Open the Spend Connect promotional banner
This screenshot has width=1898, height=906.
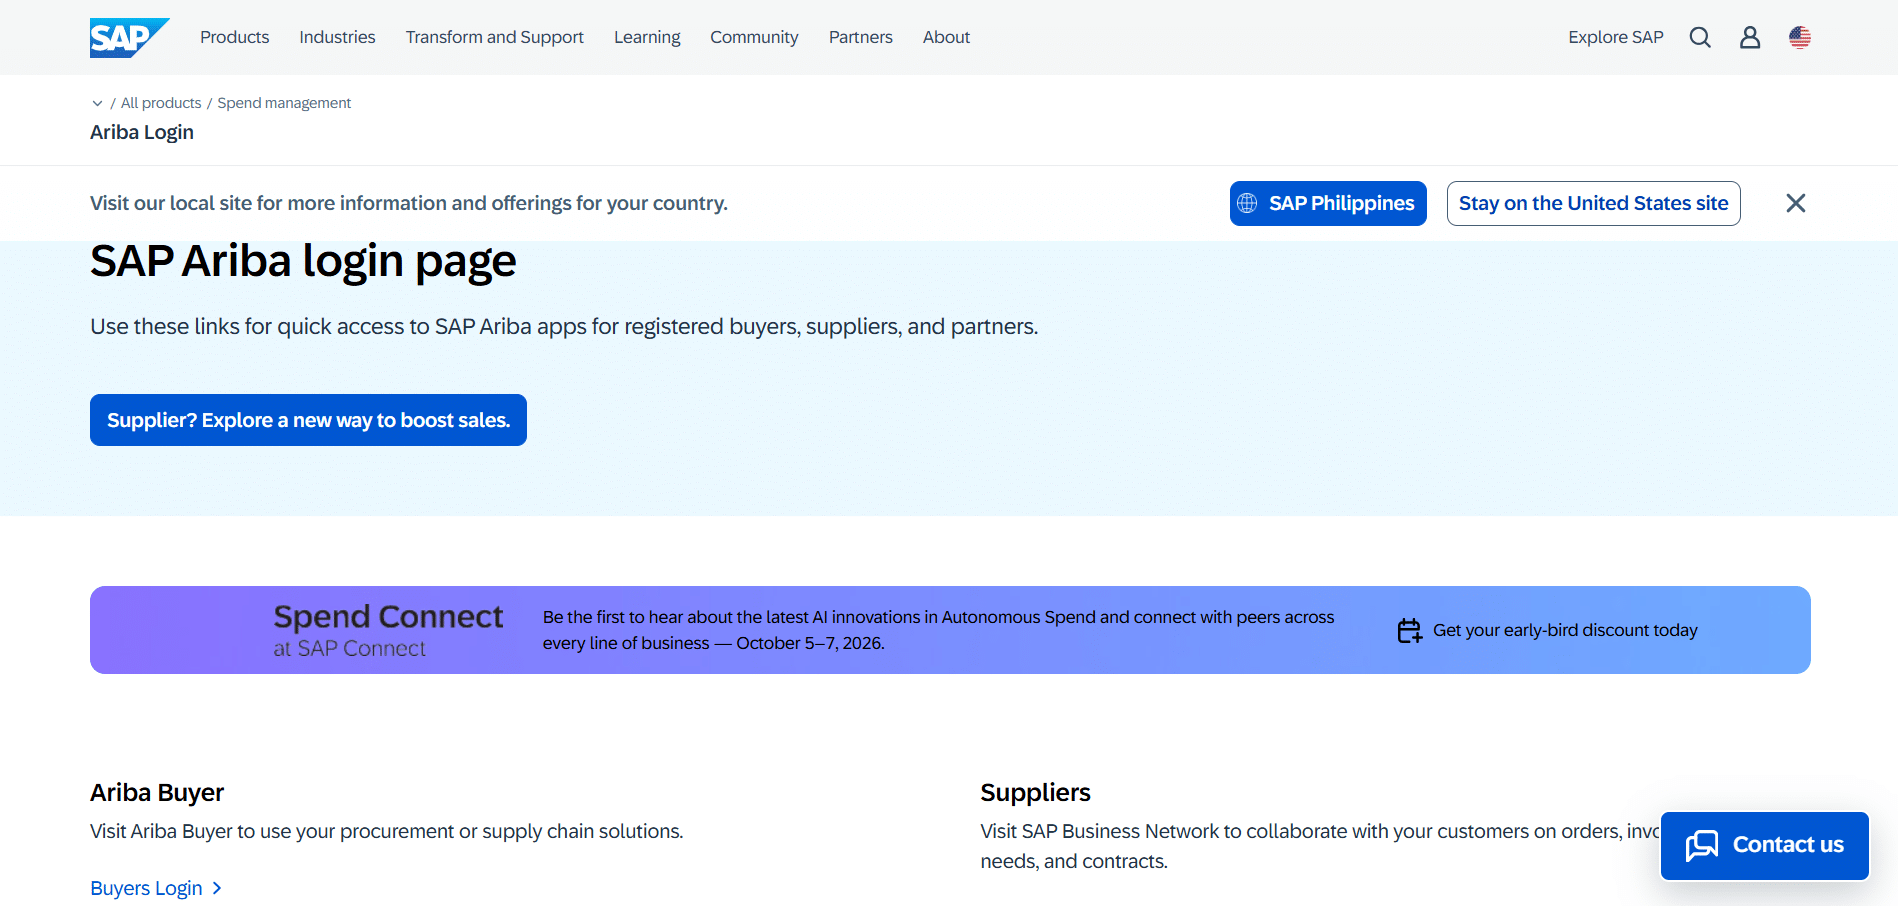click(x=950, y=630)
